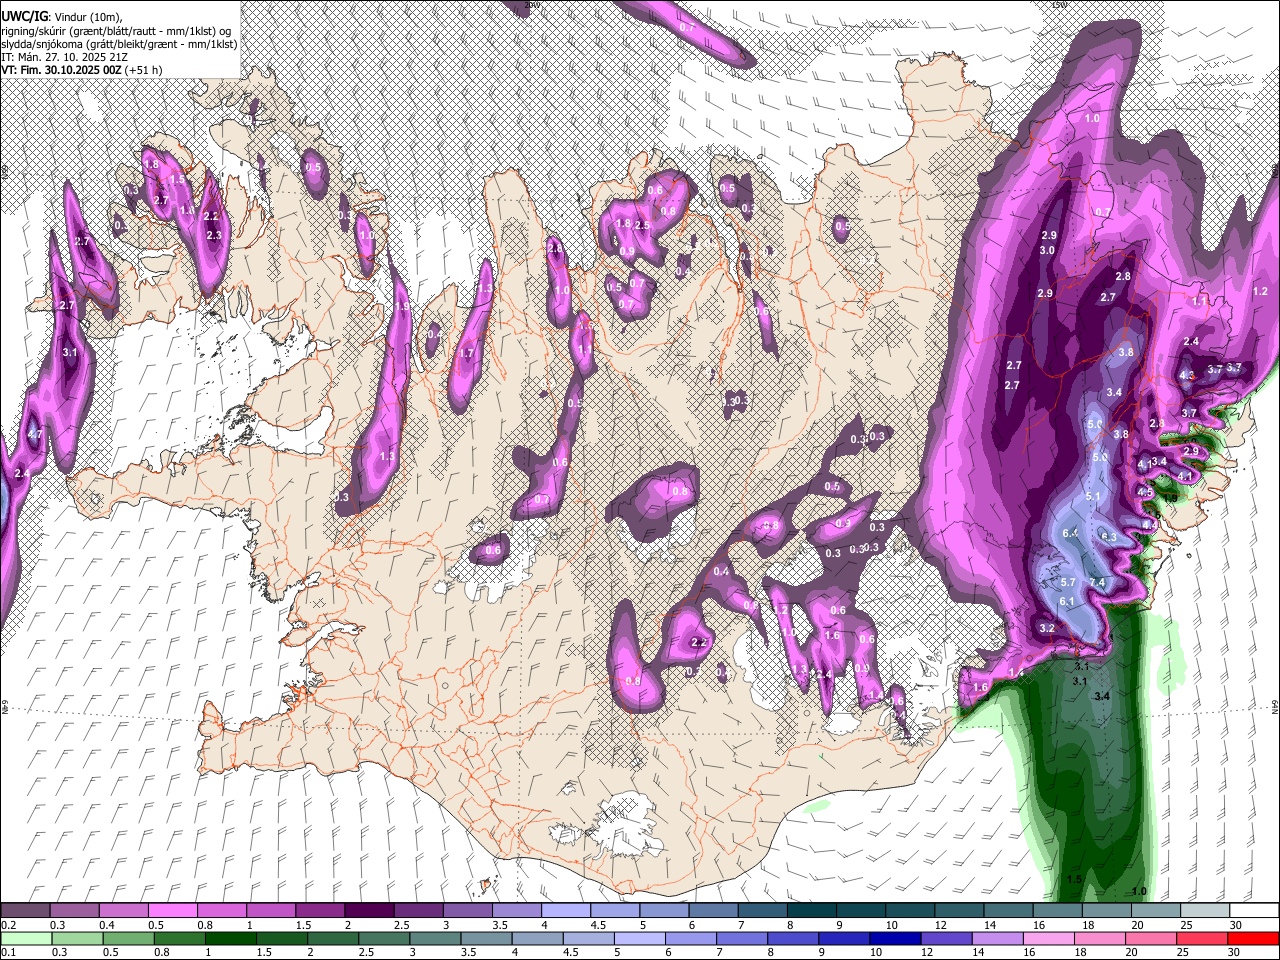Click the 6.4 precipitation value on the map
The image size is (1280, 960).
pyautogui.click(x=1070, y=533)
